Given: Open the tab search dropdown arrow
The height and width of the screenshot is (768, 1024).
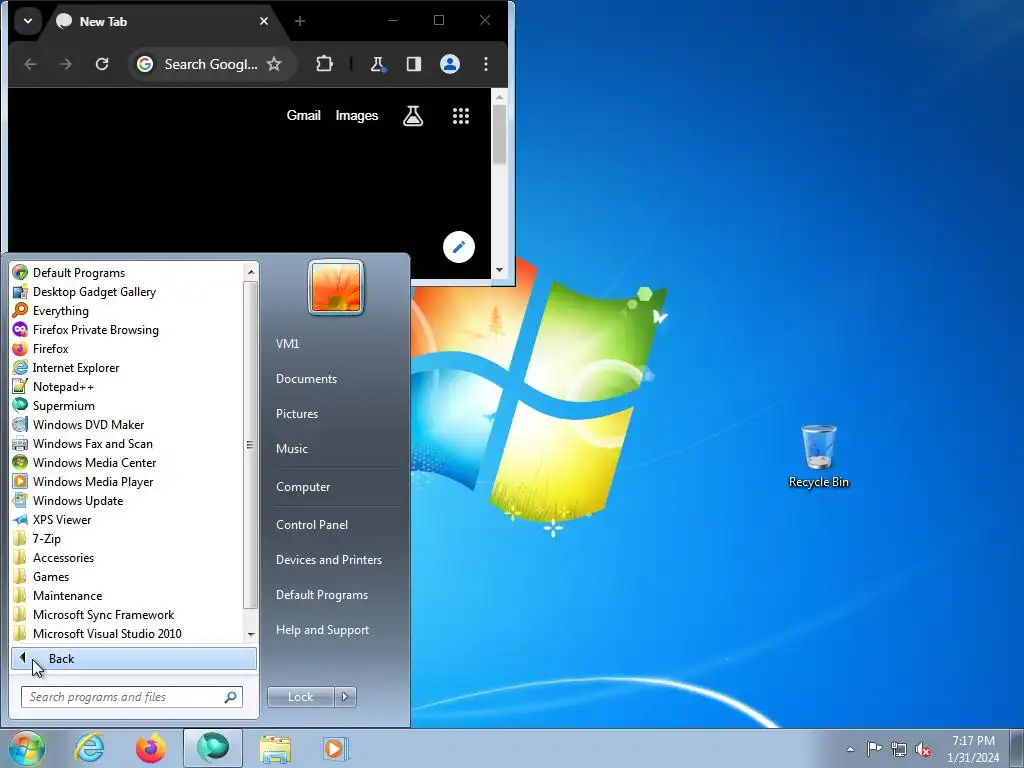Looking at the screenshot, I should pyautogui.click(x=28, y=21).
